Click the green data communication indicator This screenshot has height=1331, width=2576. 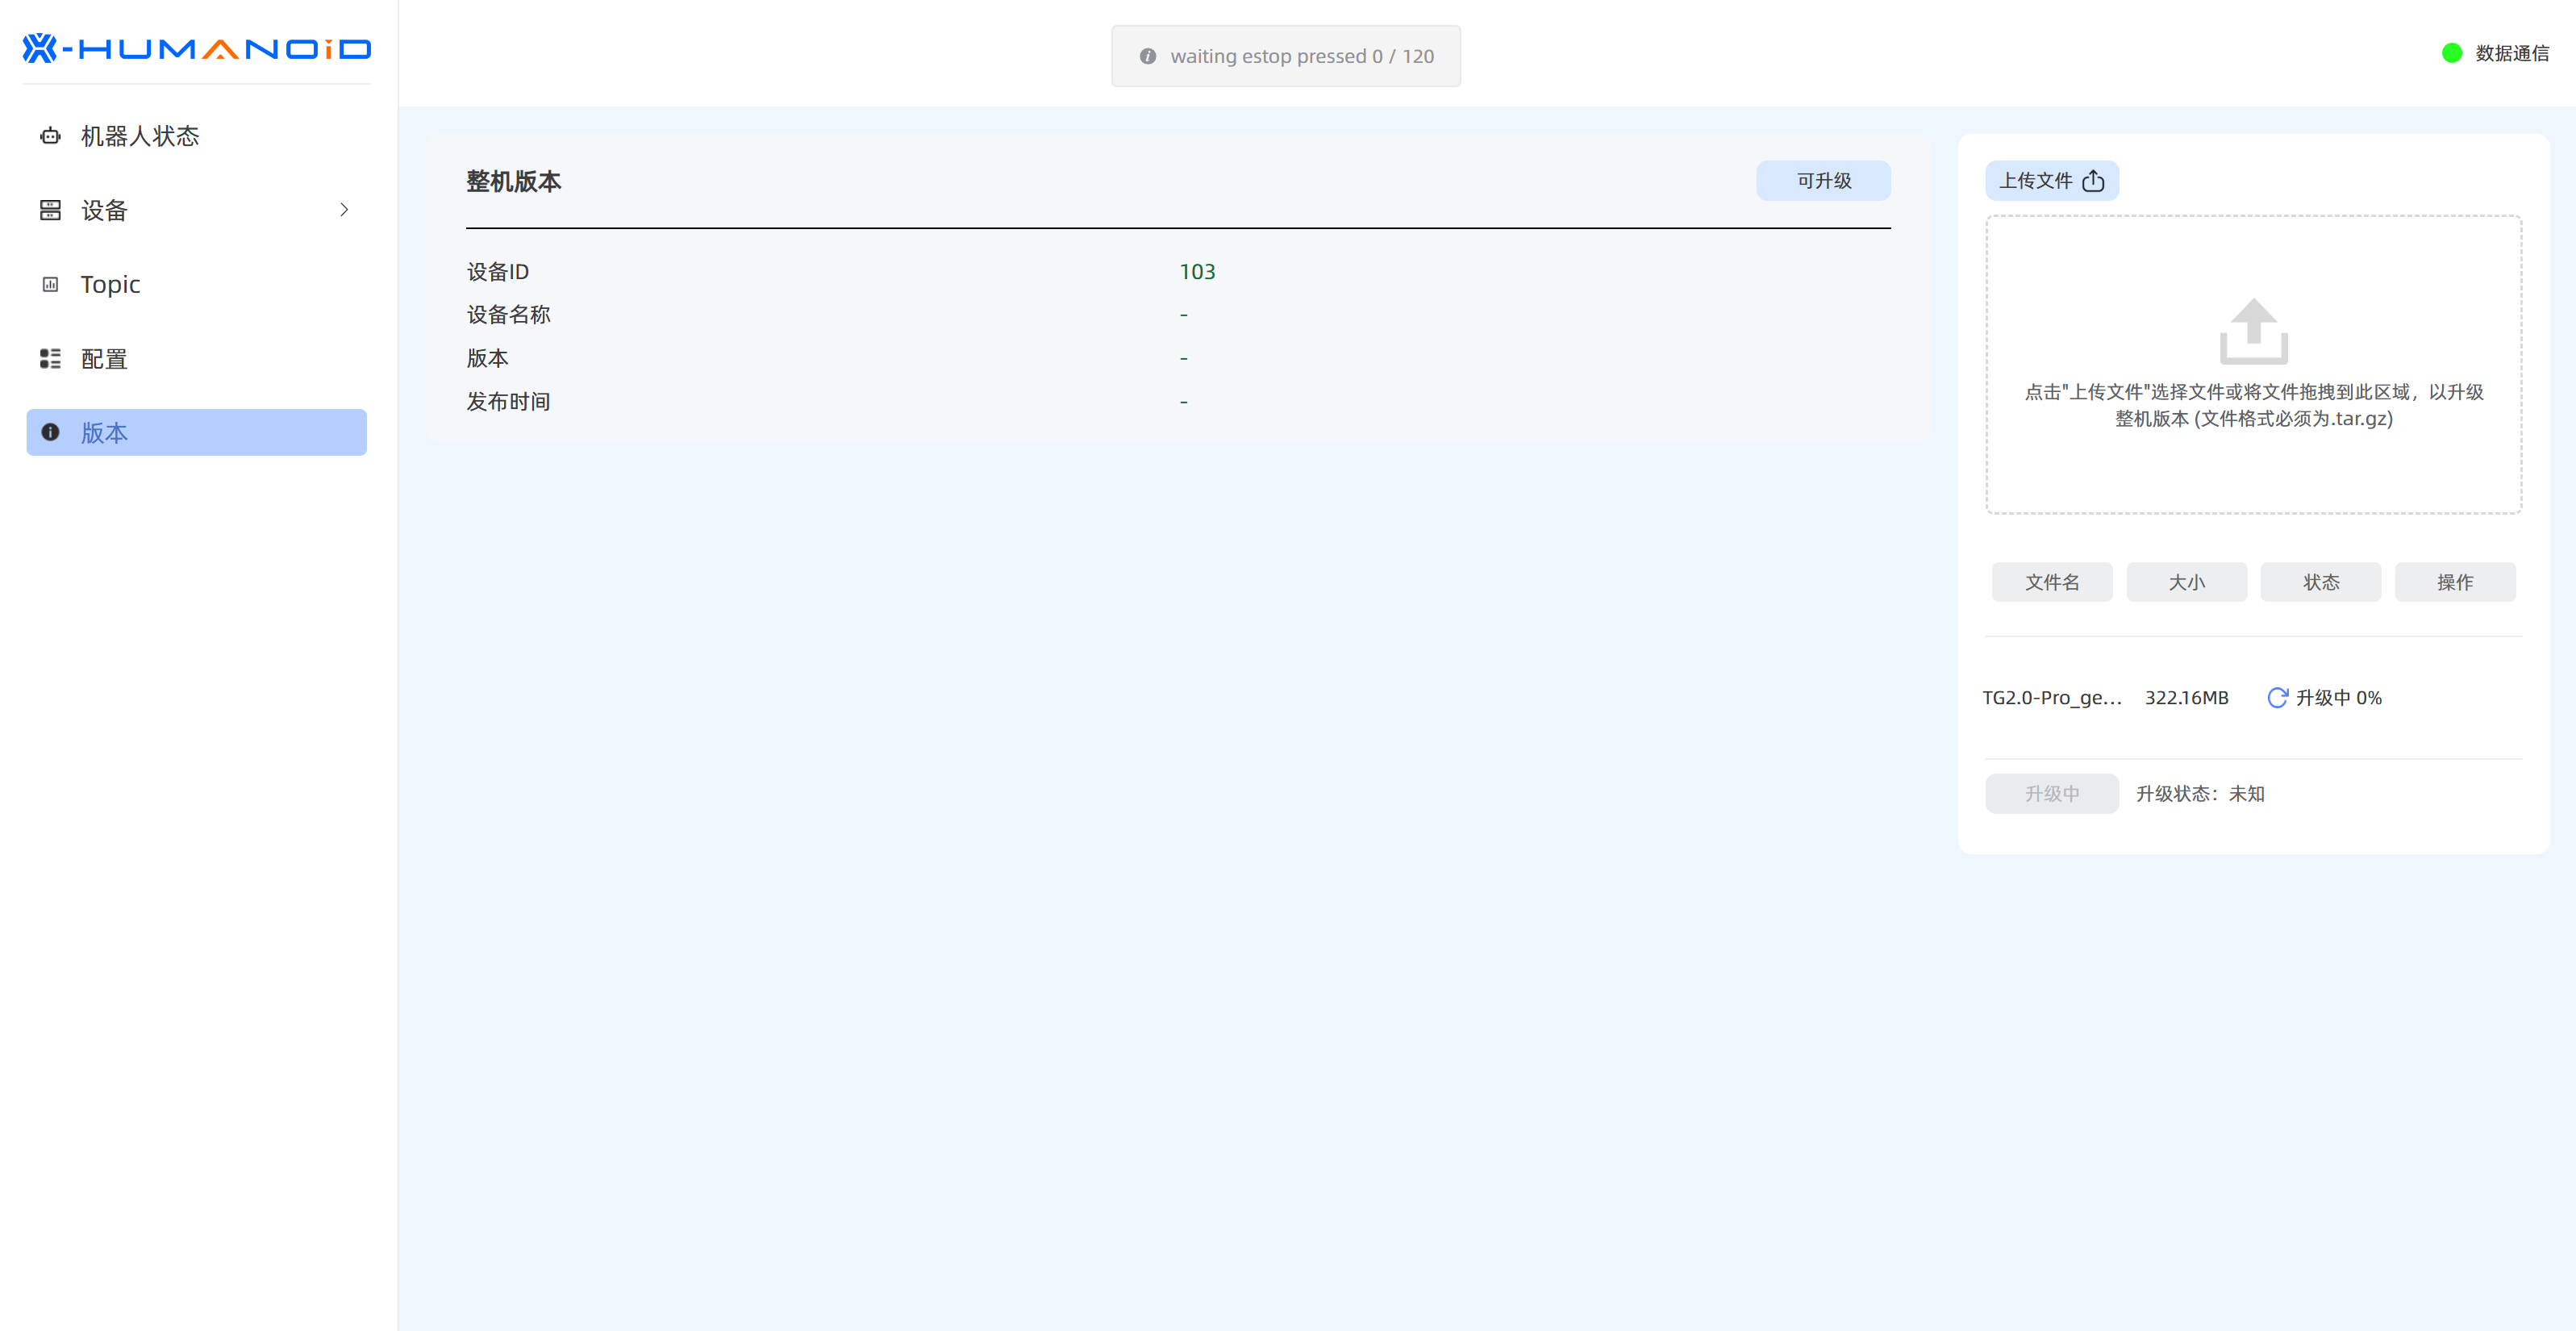coord(2451,53)
